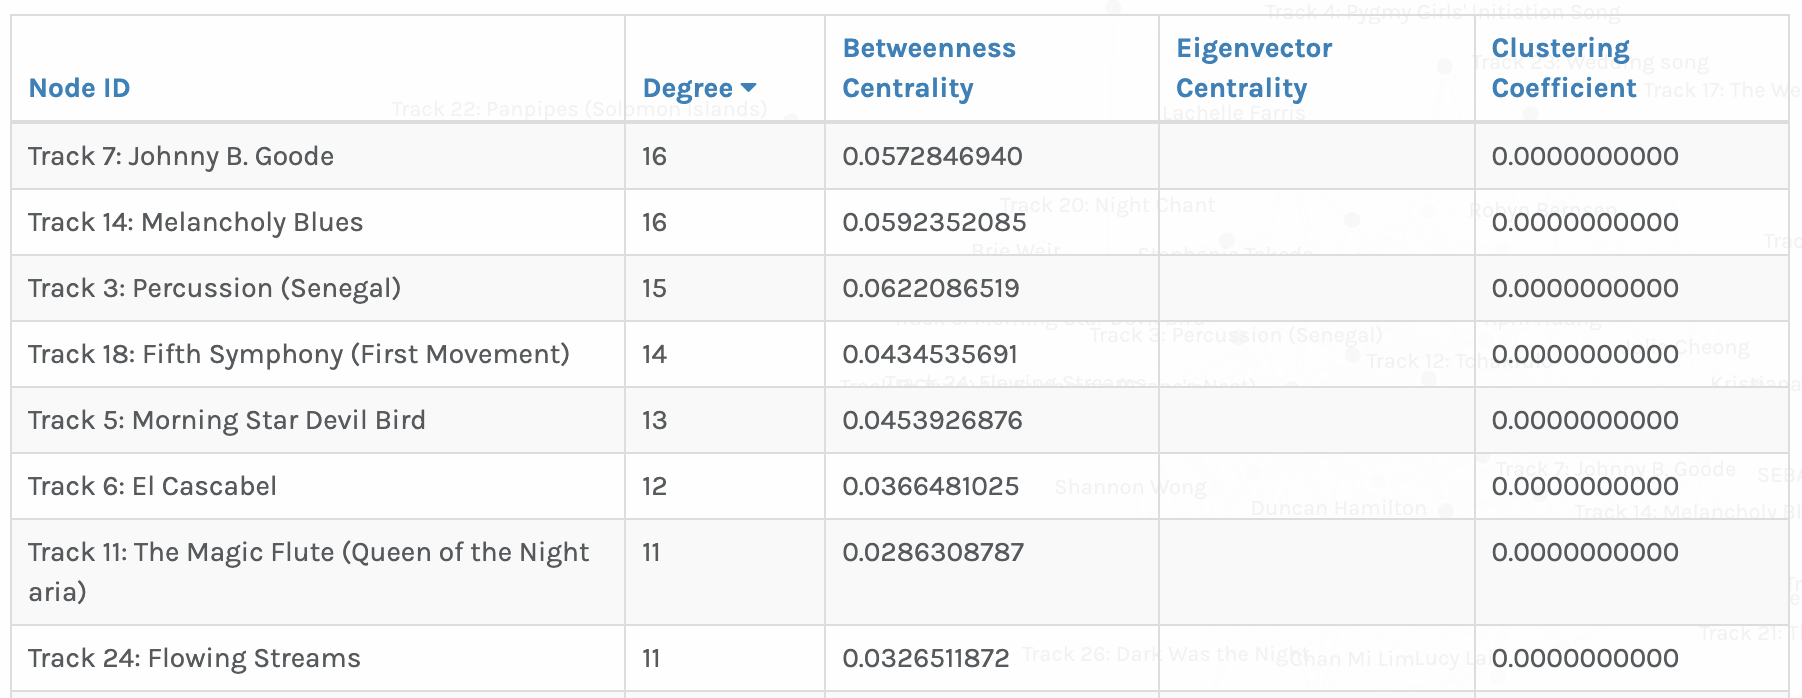Viewport: 1802px width, 698px height.
Task: Click betweenness value 0.0622086519
Action: click(930, 288)
